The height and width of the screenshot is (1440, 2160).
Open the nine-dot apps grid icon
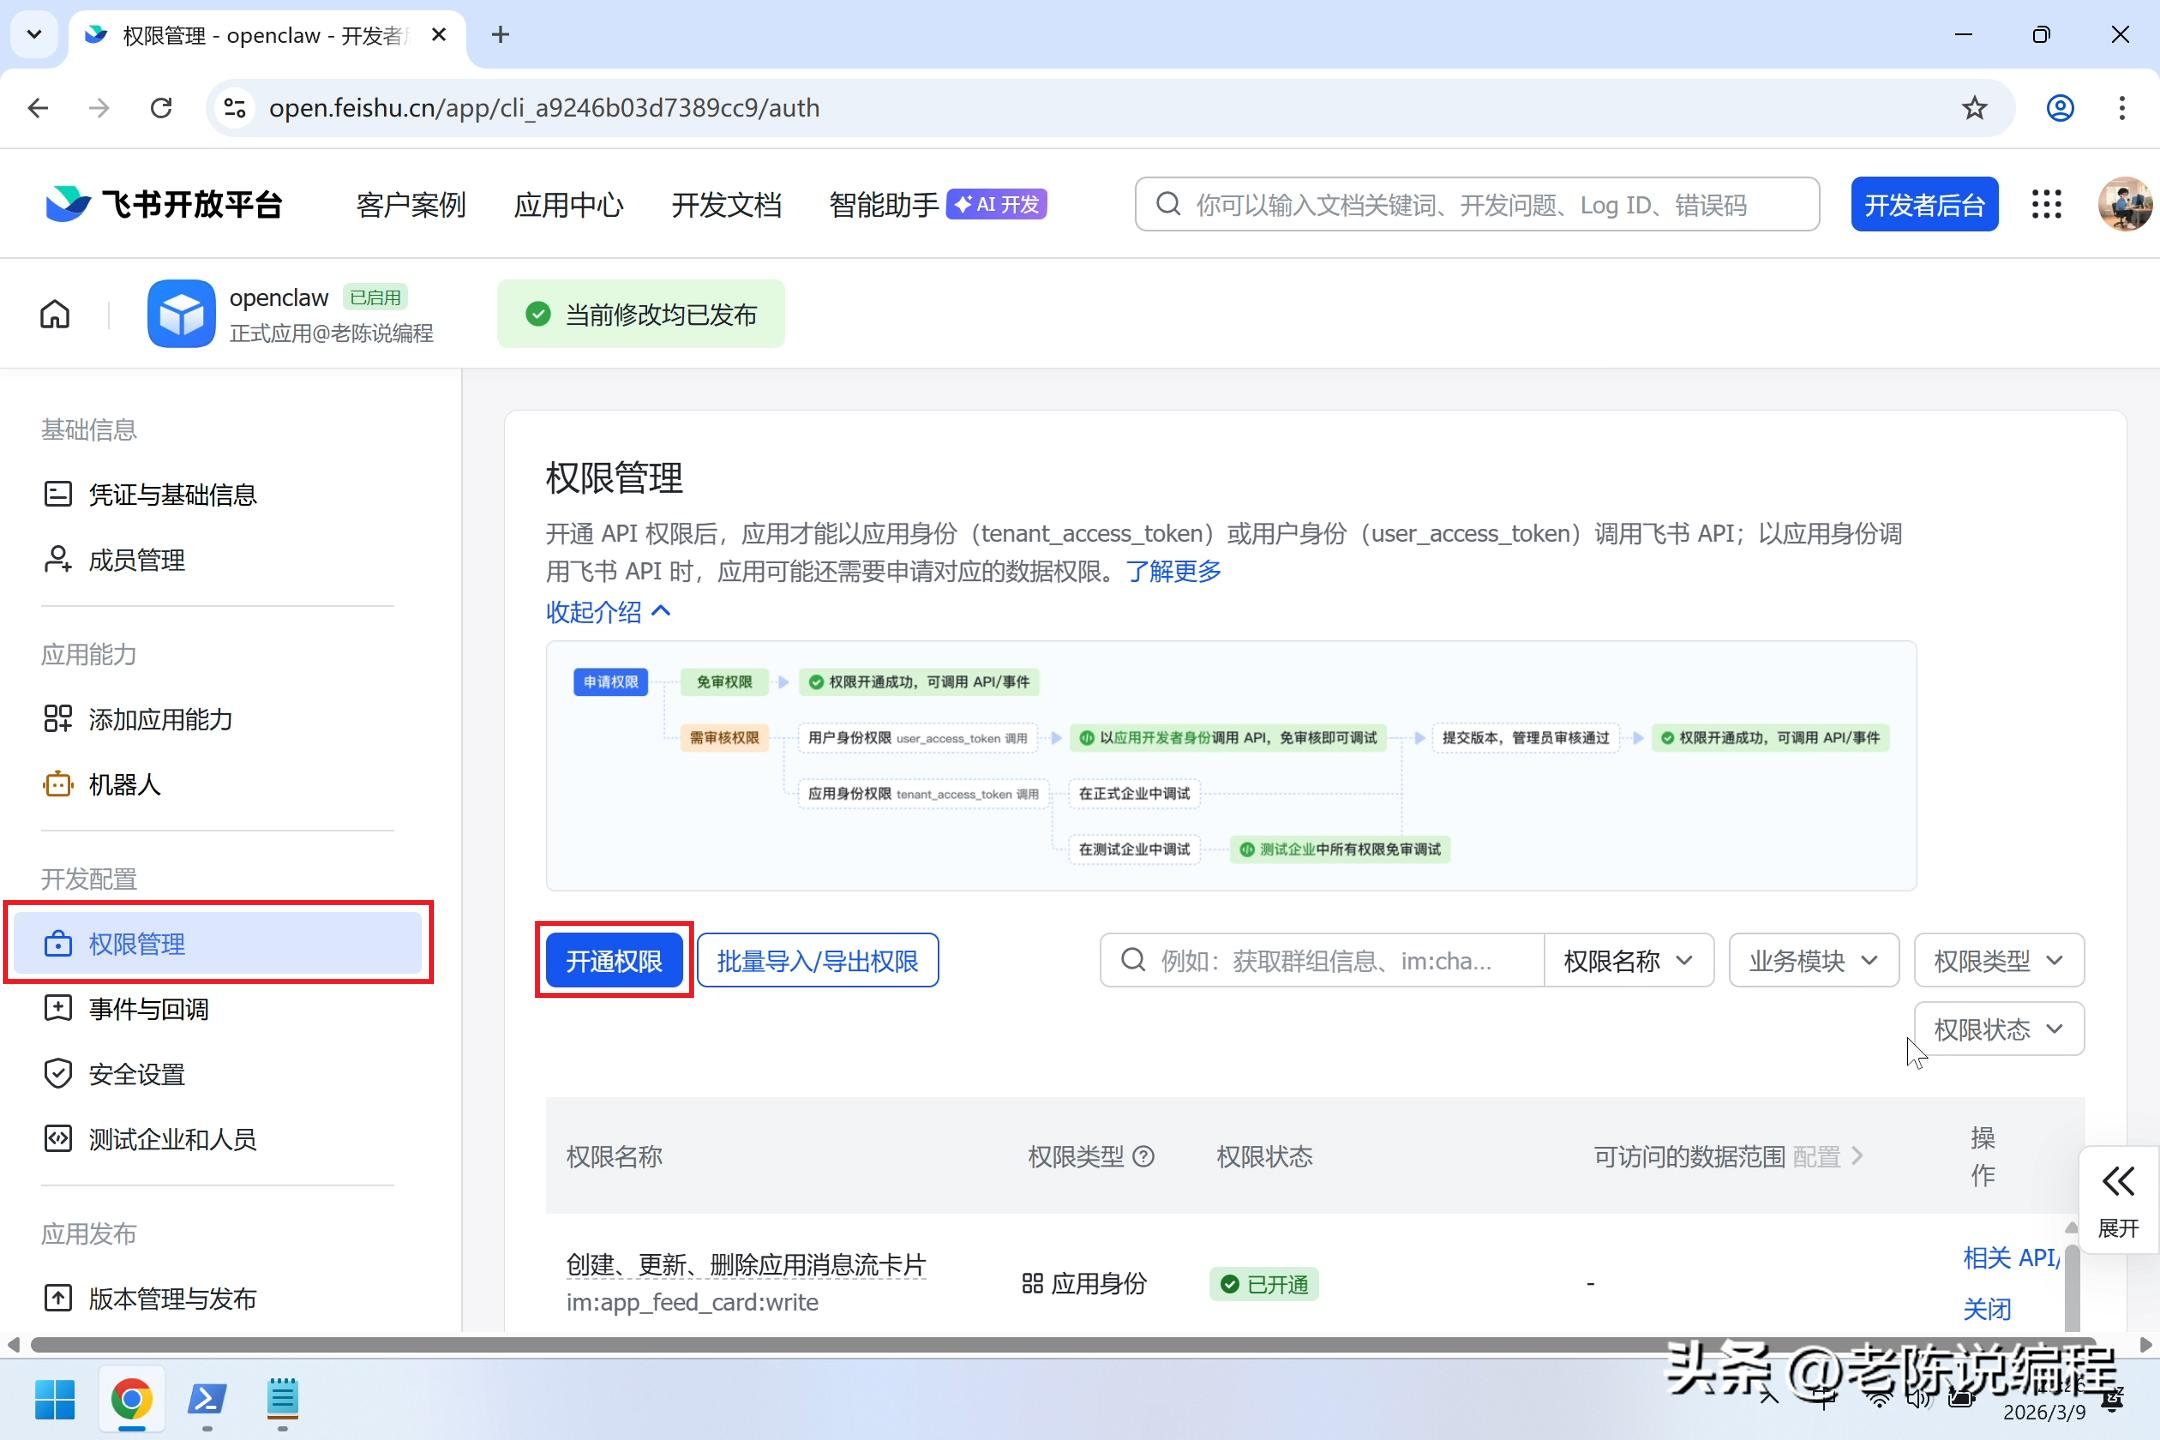[2046, 205]
